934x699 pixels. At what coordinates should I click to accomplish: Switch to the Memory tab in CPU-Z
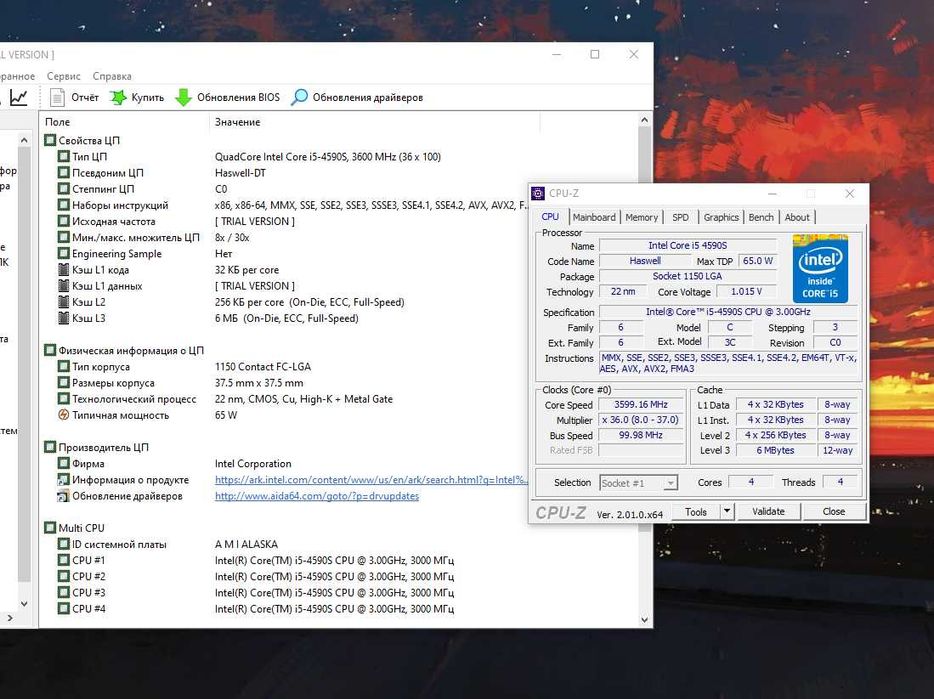tap(642, 218)
